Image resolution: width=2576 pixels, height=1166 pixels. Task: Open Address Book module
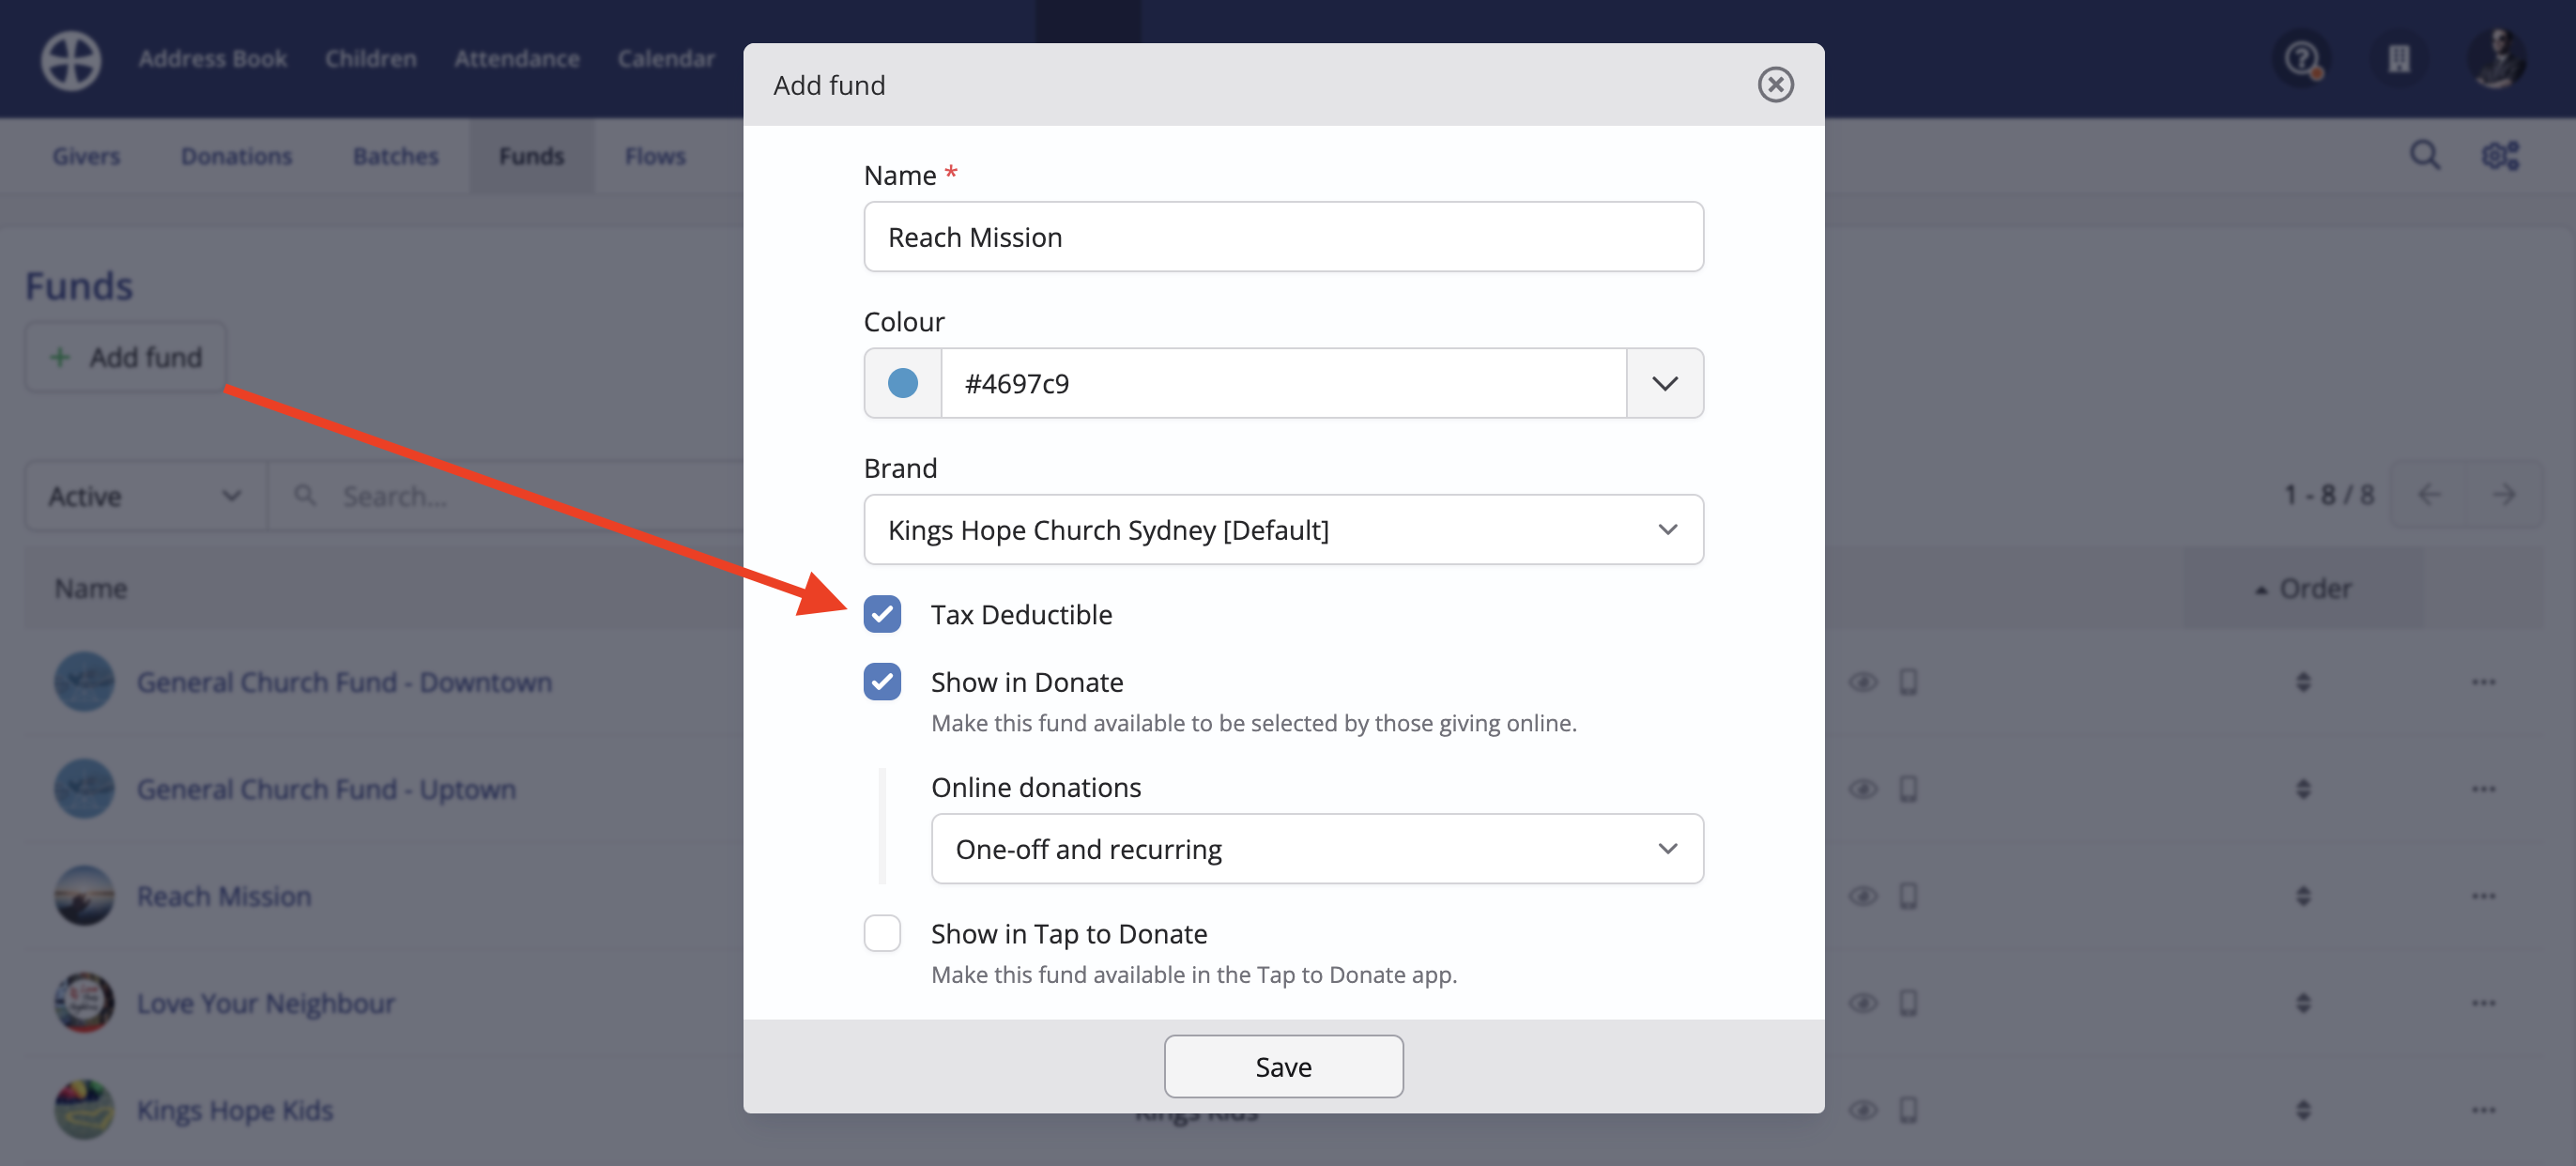(212, 59)
